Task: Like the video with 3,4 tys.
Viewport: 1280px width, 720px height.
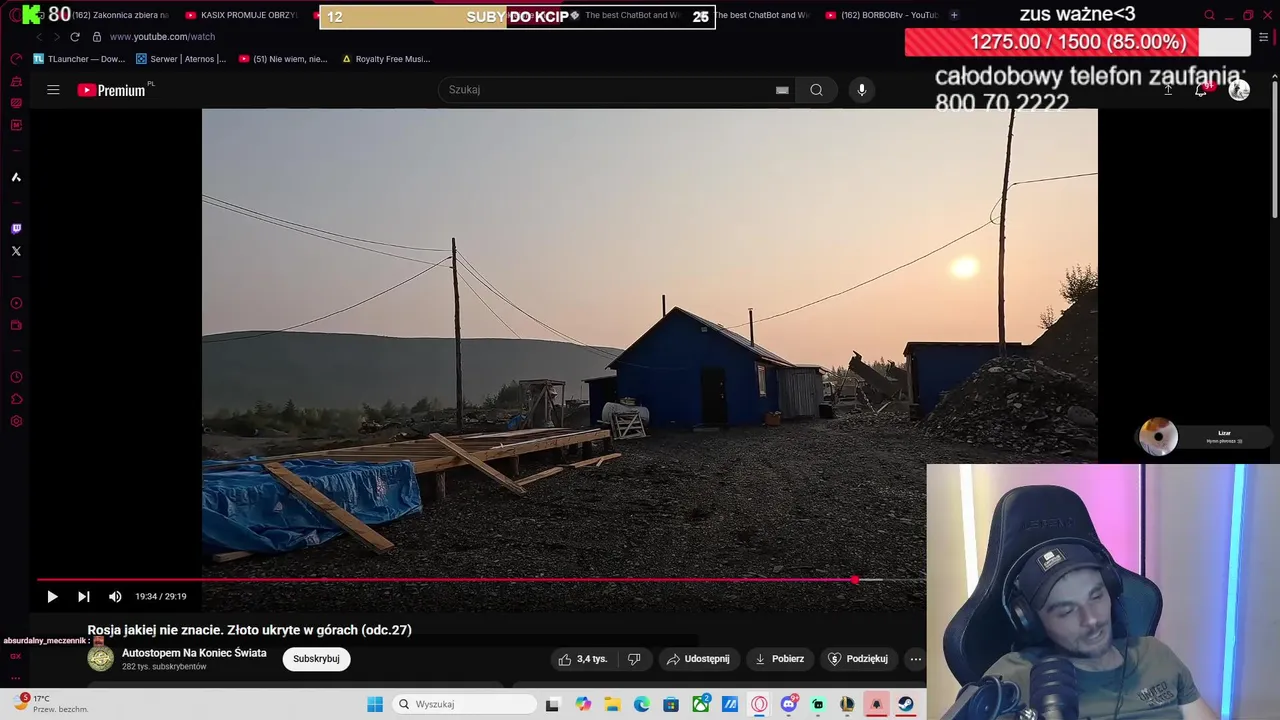Action: [583, 659]
